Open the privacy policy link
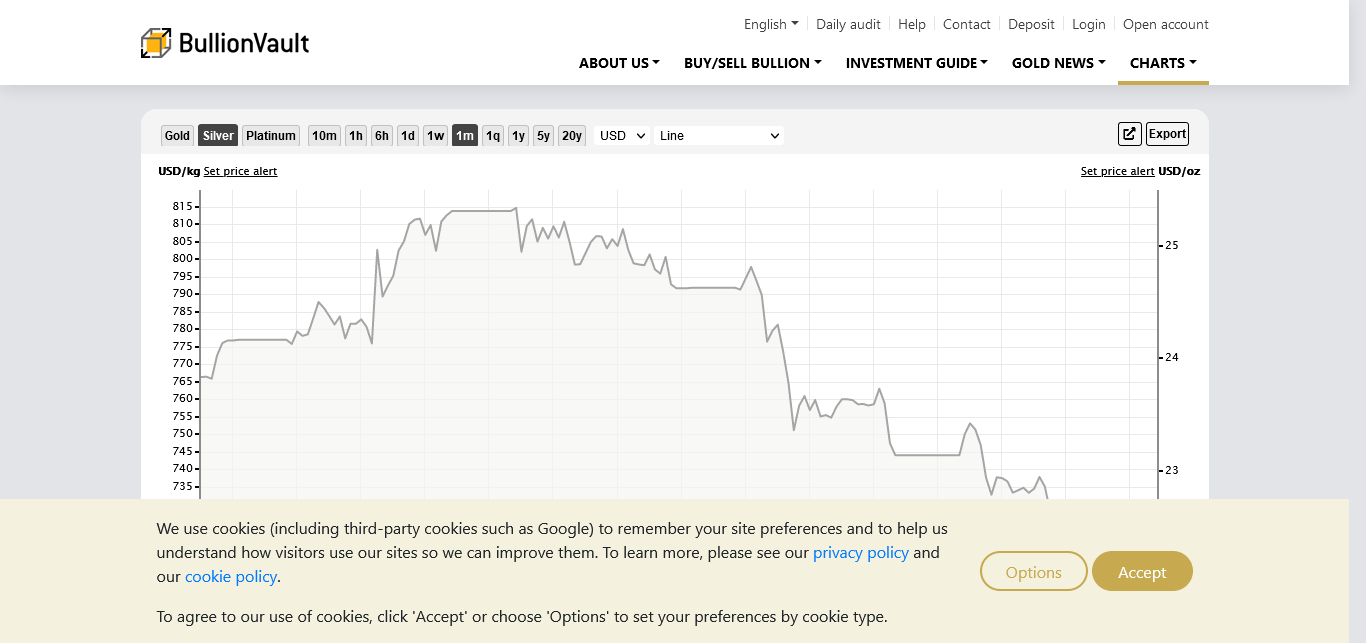This screenshot has height=643, width=1366. click(x=860, y=552)
